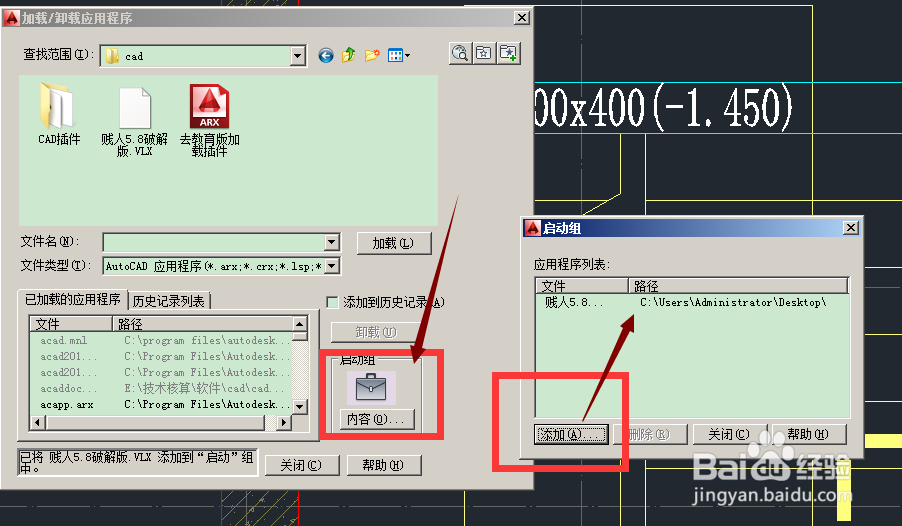Viewport: 902px width, 526px height.
Task: Click into the 文件名 input field
Action: (213, 242)
